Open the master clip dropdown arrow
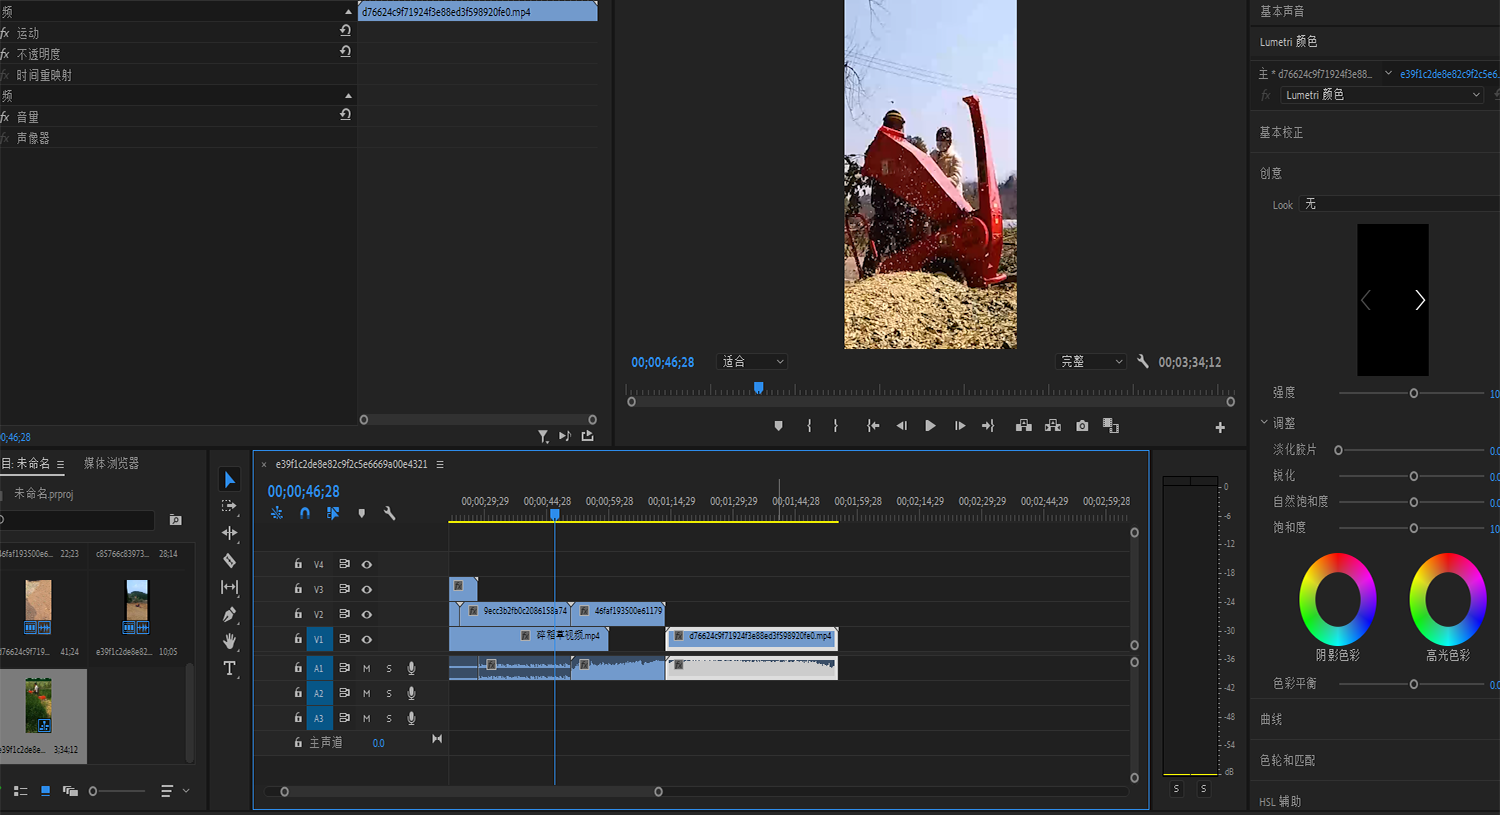Screen dimensions: 1500x815 tap(1388, 73)
